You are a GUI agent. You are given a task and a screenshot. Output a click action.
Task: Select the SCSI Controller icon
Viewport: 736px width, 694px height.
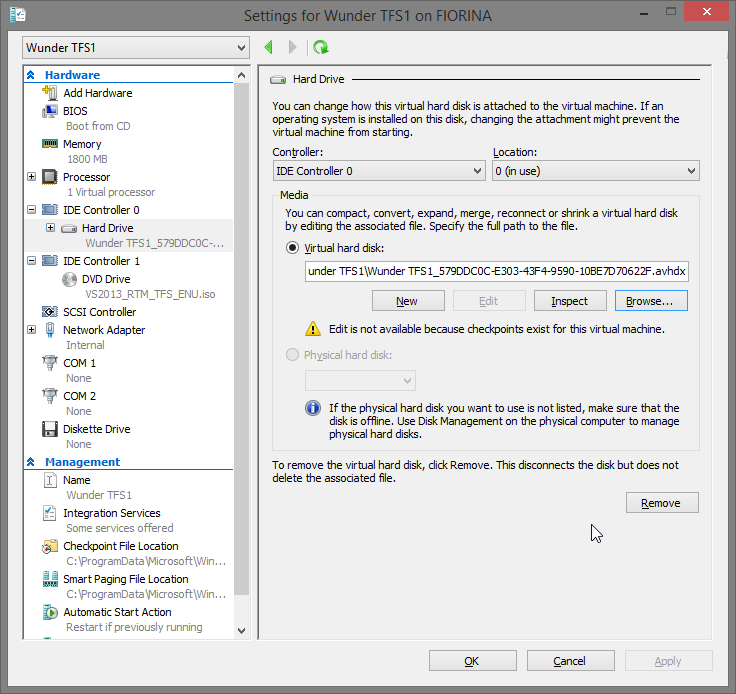click(x=50, y=312)
